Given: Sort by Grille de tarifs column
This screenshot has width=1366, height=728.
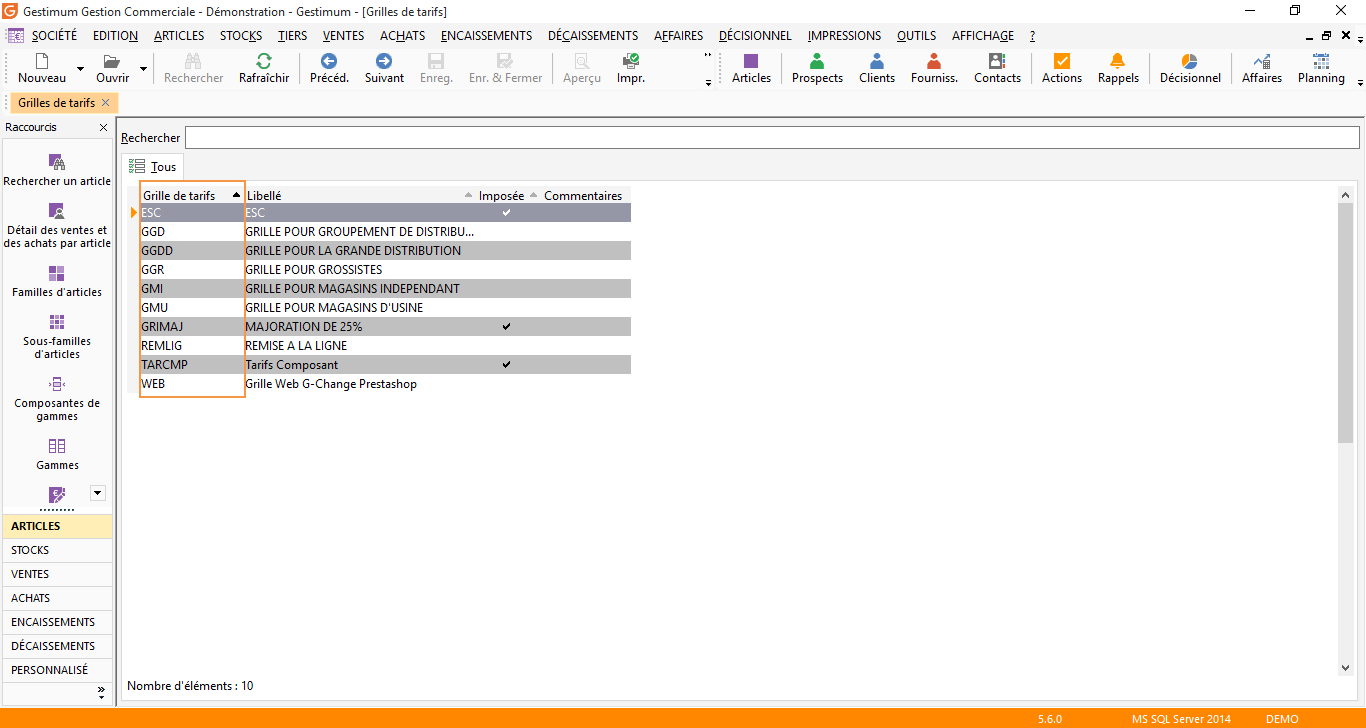Looking at the screenshot, I should pyautogui.click(x=191, y=196).
